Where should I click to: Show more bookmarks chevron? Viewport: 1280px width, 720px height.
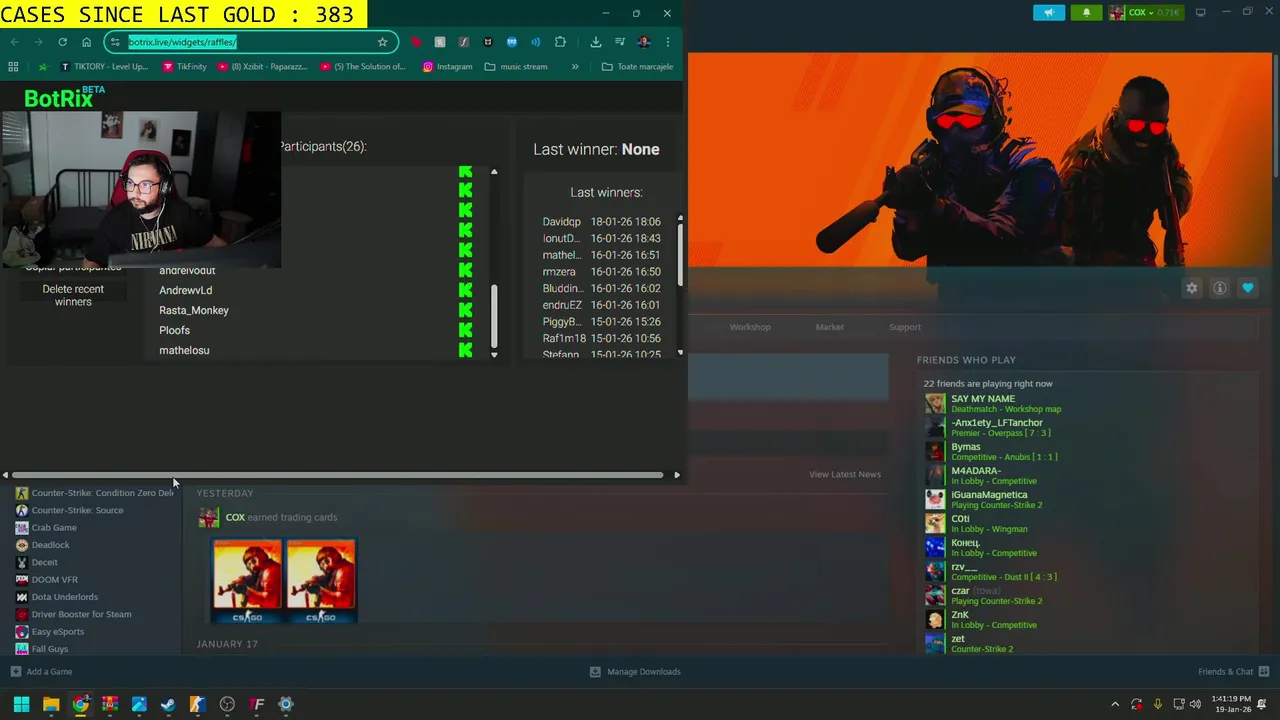click(x=575, y=67)
